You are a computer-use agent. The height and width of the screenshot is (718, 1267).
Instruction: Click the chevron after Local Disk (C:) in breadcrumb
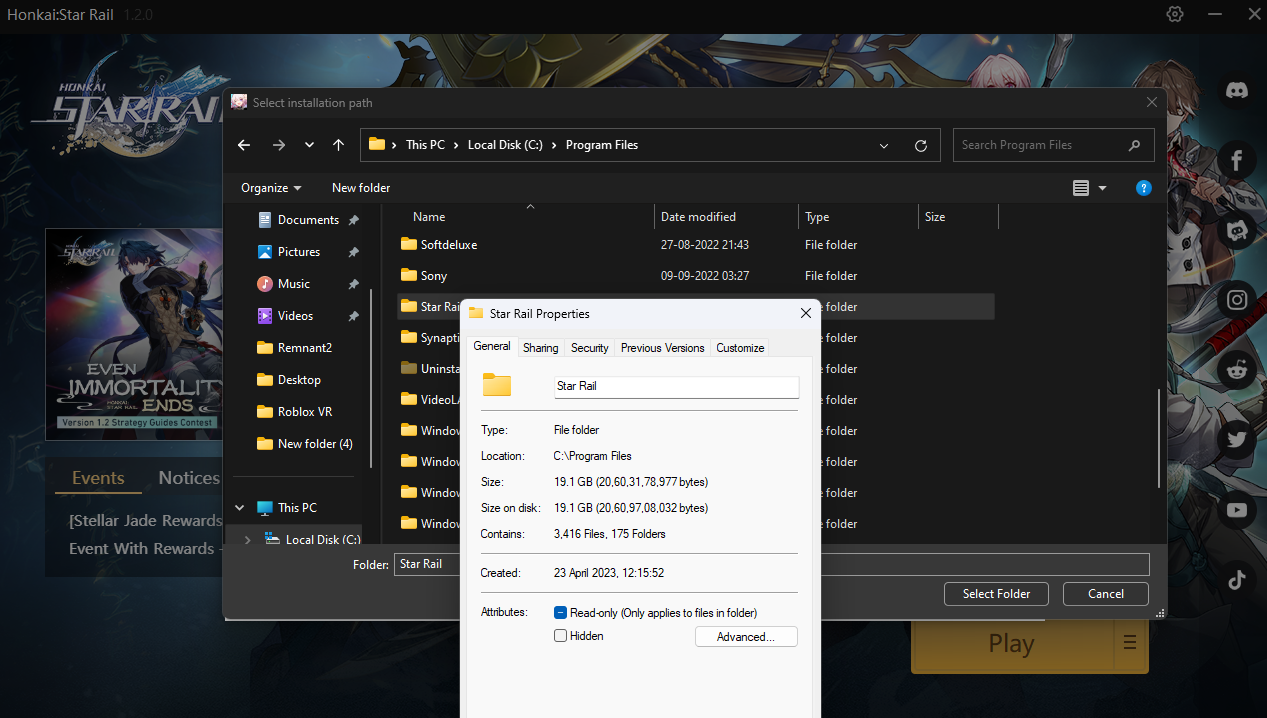pos(554,145)
